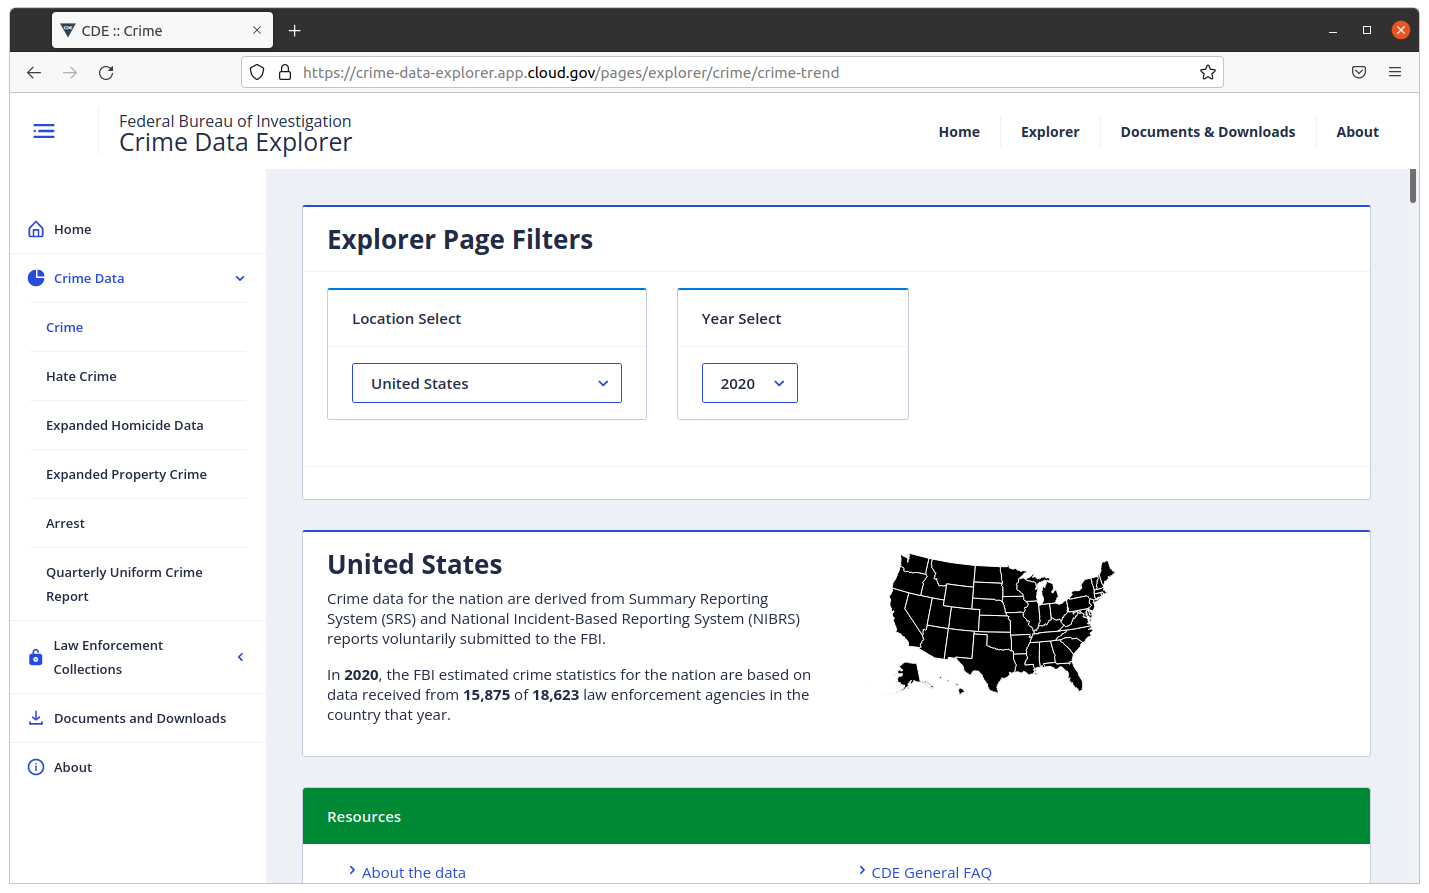The height and width of the screenshot is (893, 1429).
Task: Open the hamburger menu in site header
Action: click(x=44, y=131)
